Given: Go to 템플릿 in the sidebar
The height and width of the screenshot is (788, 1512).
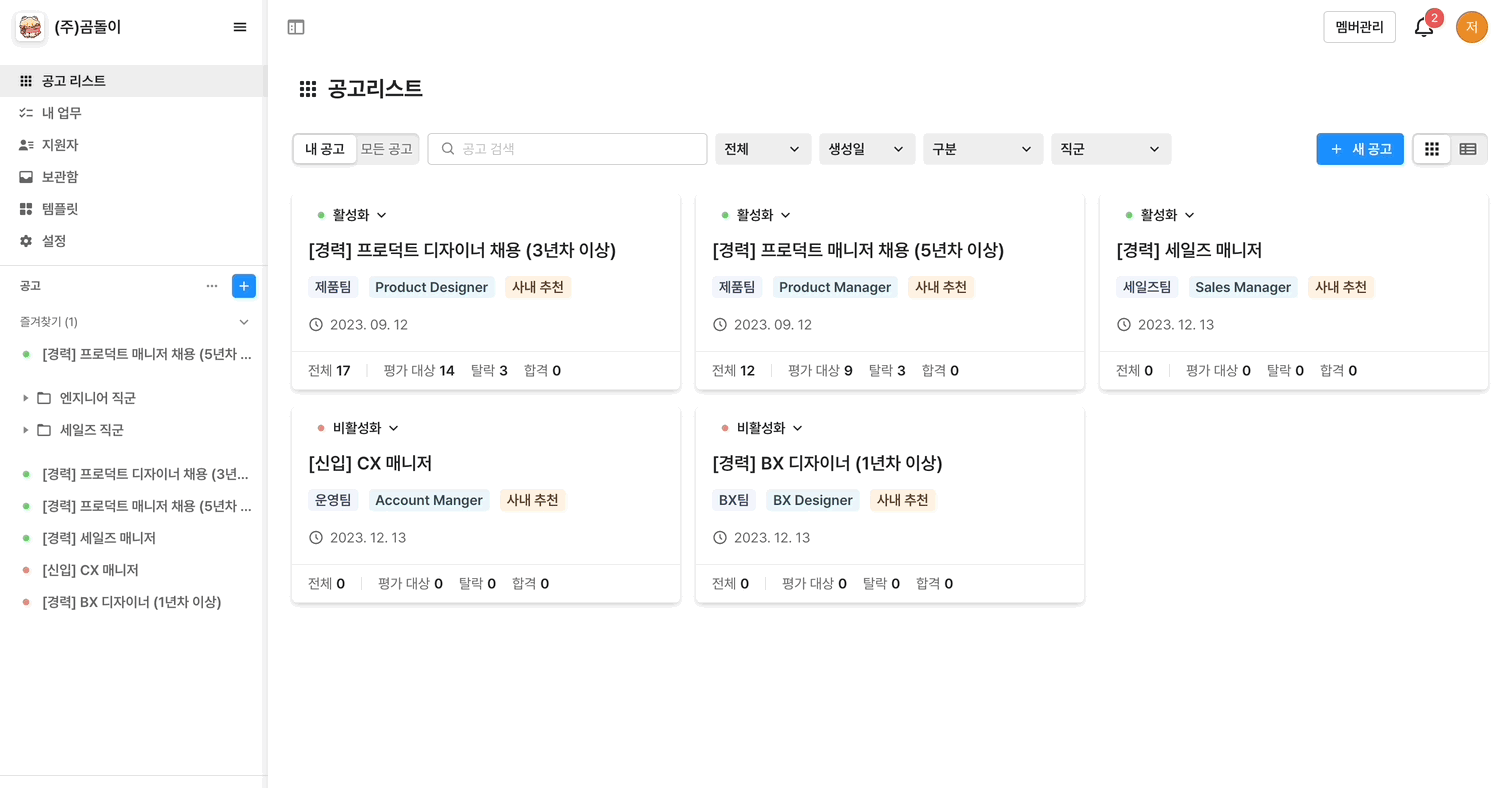Looking at the screenshot, I should [60, 209].
